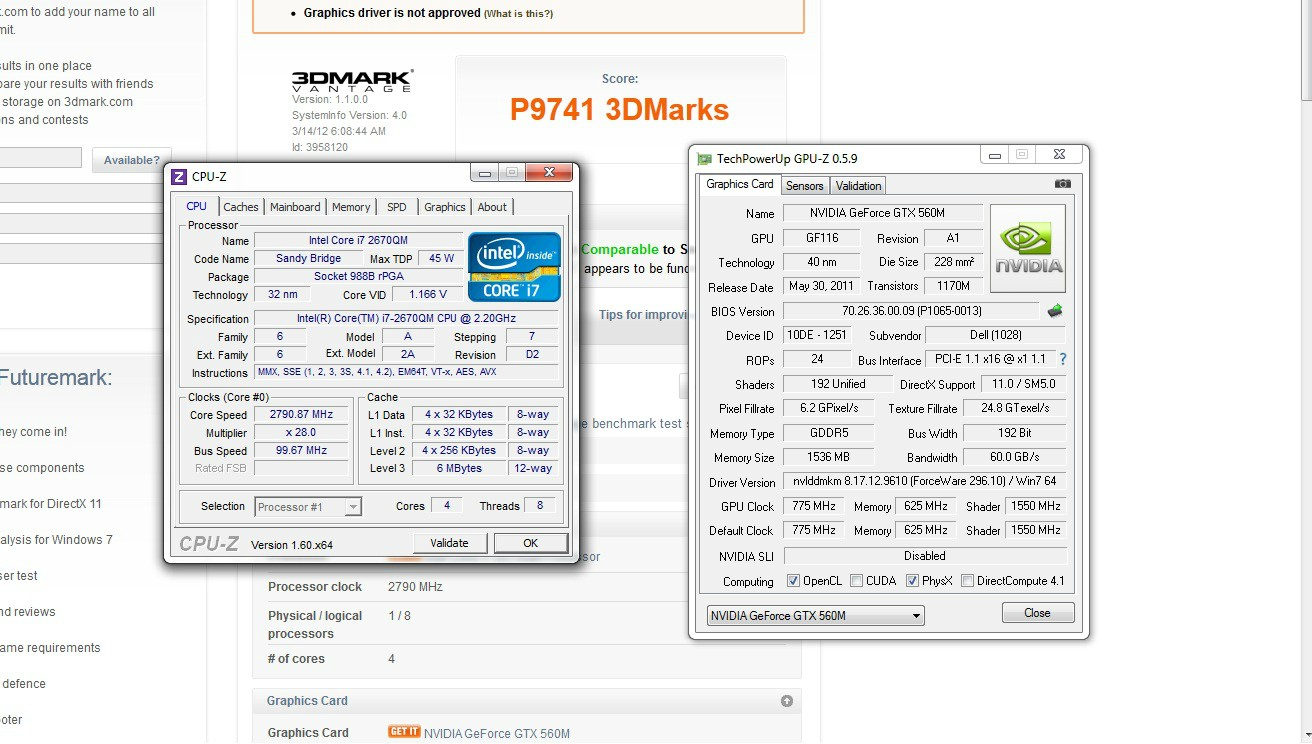The height and width of the screenshot is (744, 1312).
Task: Switch to the Validation tab in GPU-Z
Action: (858, 186)
